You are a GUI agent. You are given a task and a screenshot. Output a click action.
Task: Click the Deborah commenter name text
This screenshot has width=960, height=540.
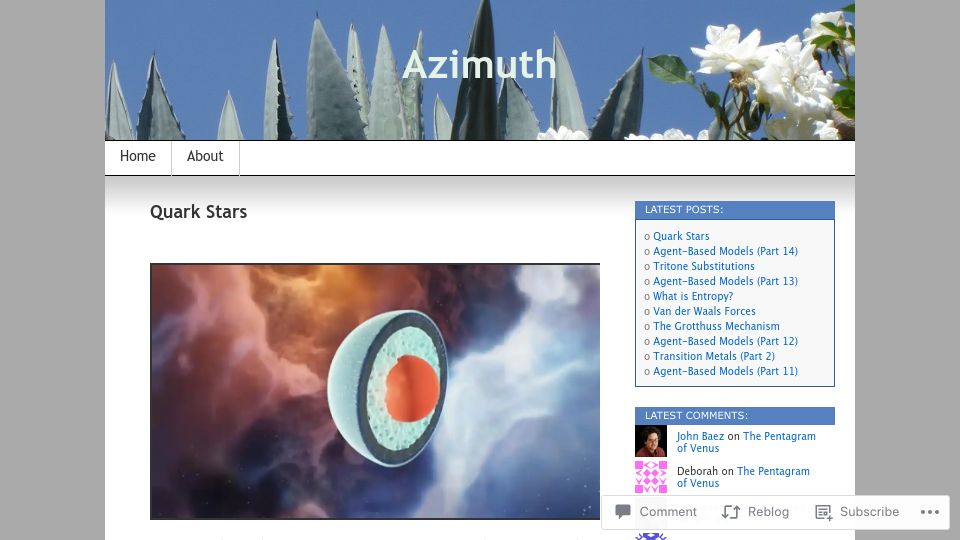click(x=697, y=471)
